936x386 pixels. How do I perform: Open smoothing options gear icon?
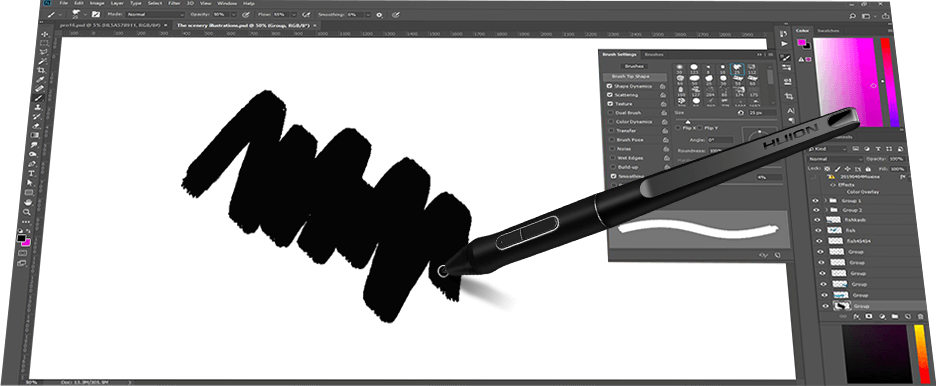pos(379,15)
